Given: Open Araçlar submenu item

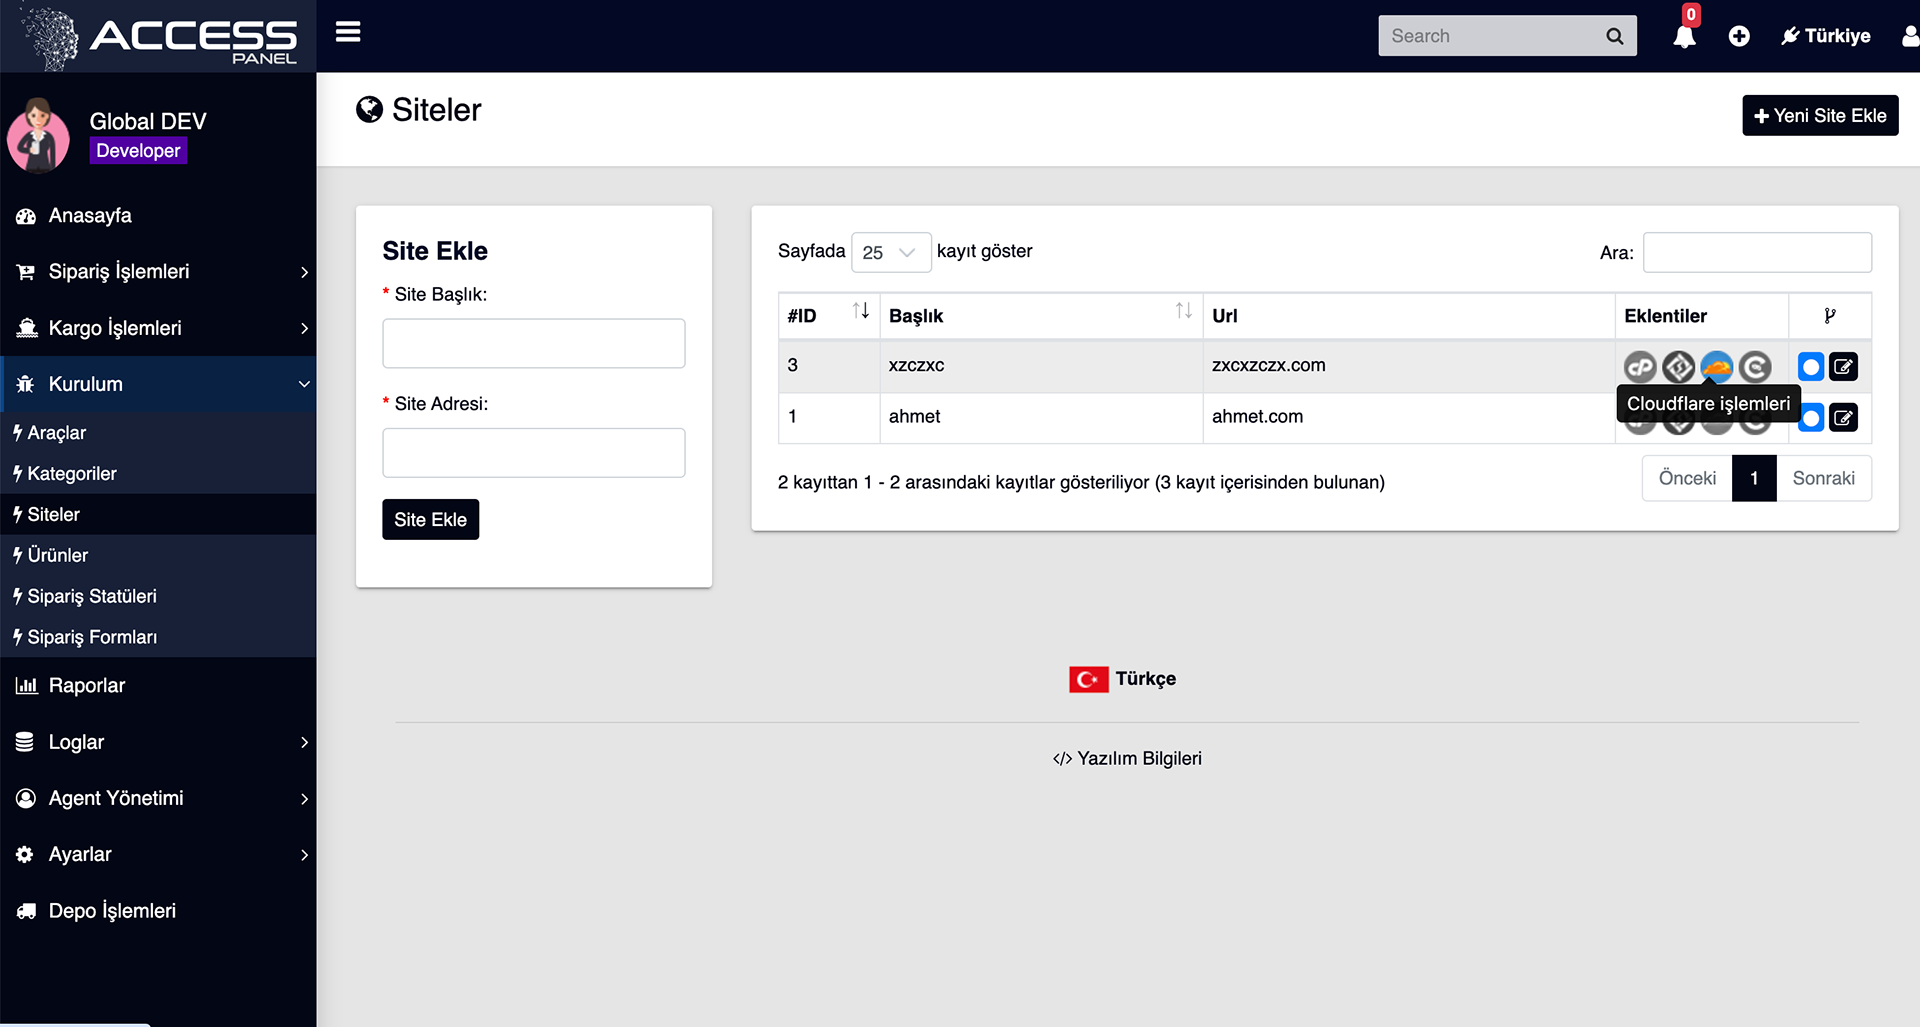Looking at the screenshot, I should click(x=158, y=433).
